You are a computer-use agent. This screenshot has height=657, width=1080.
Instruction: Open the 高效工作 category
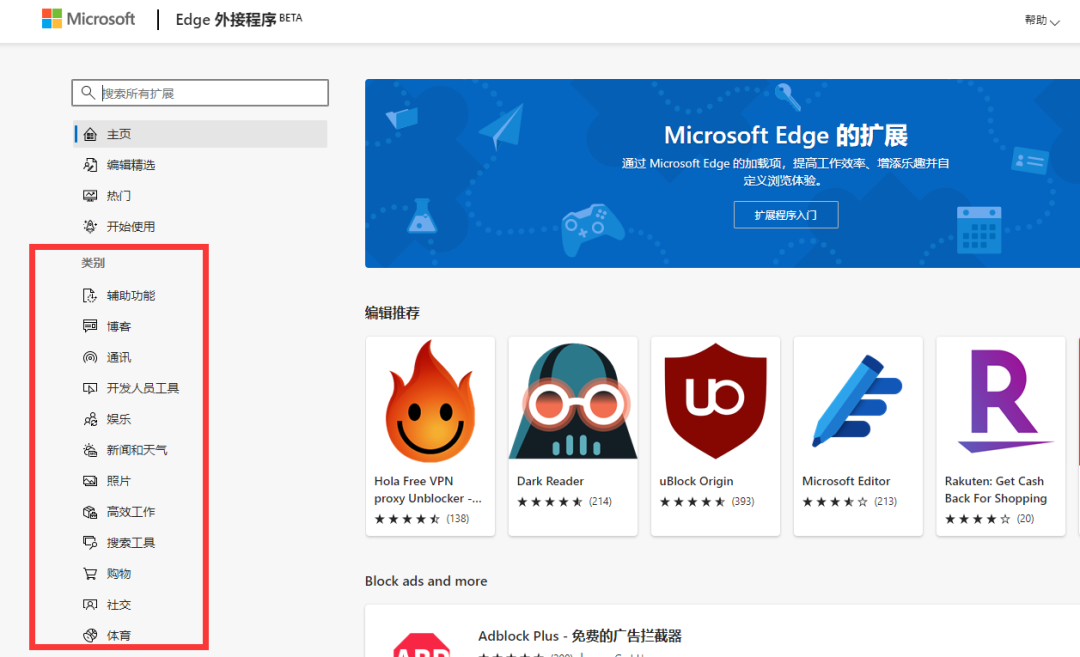(131, 512)
